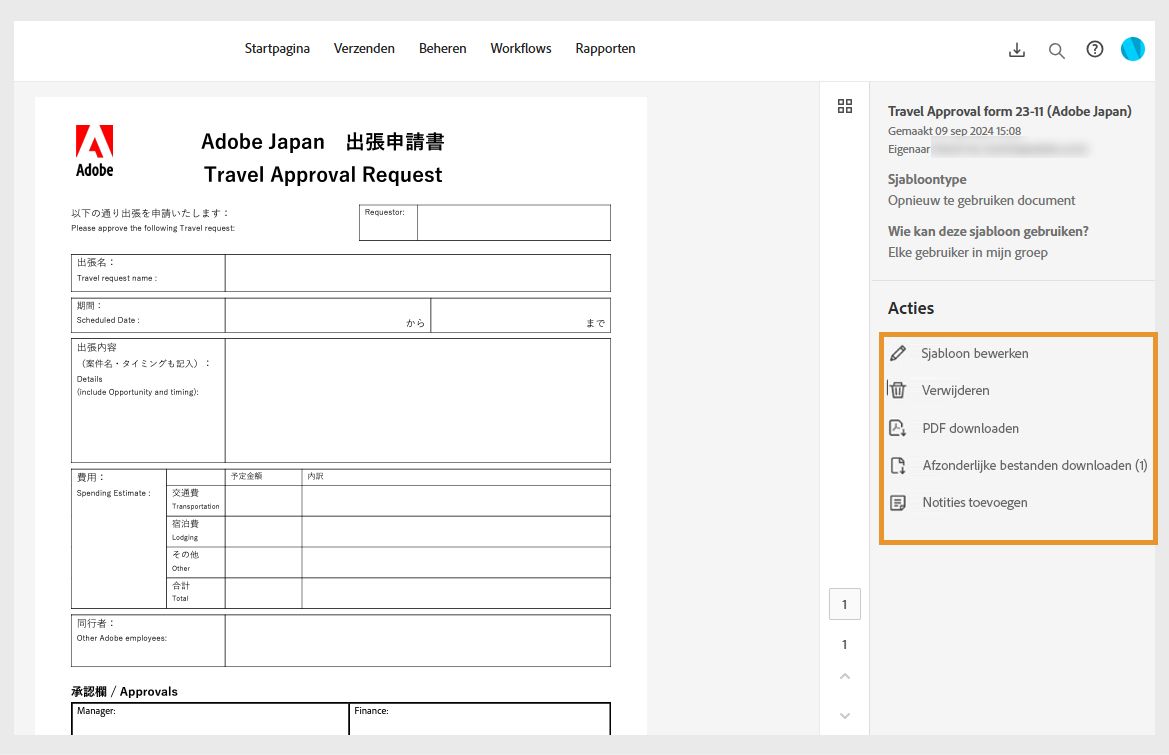The image size is (1169, 755).
Task: Switch to the Workflows section
Action: (x=520, y=48)
